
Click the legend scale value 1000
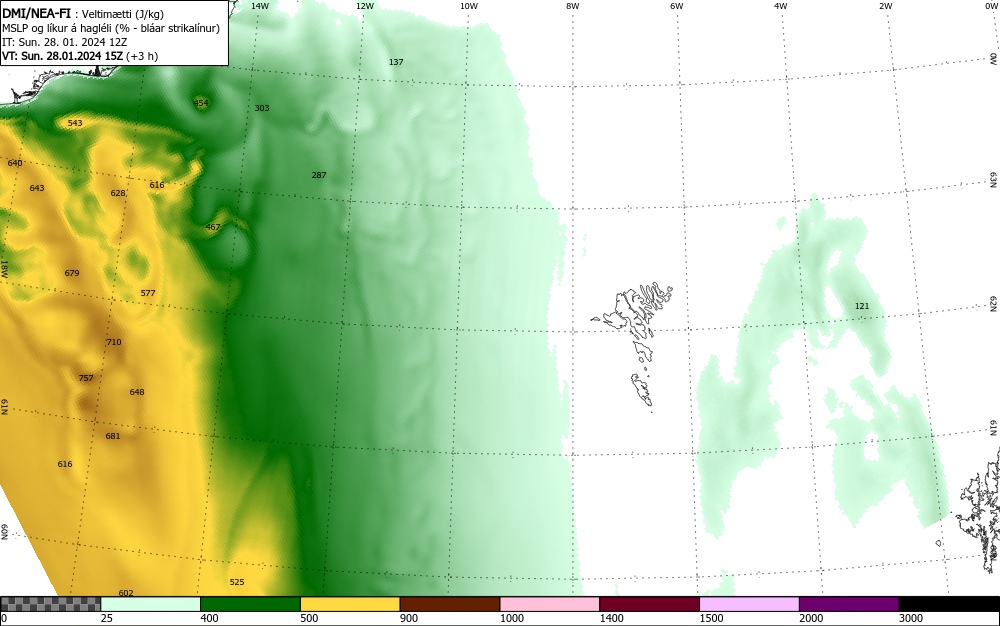click(x=511, y=618)
